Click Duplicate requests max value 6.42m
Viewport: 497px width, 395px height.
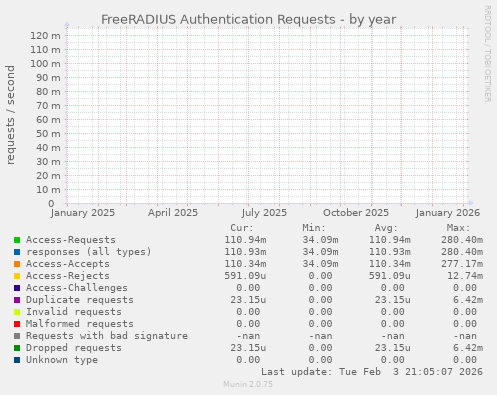click(x=468, y=300)
